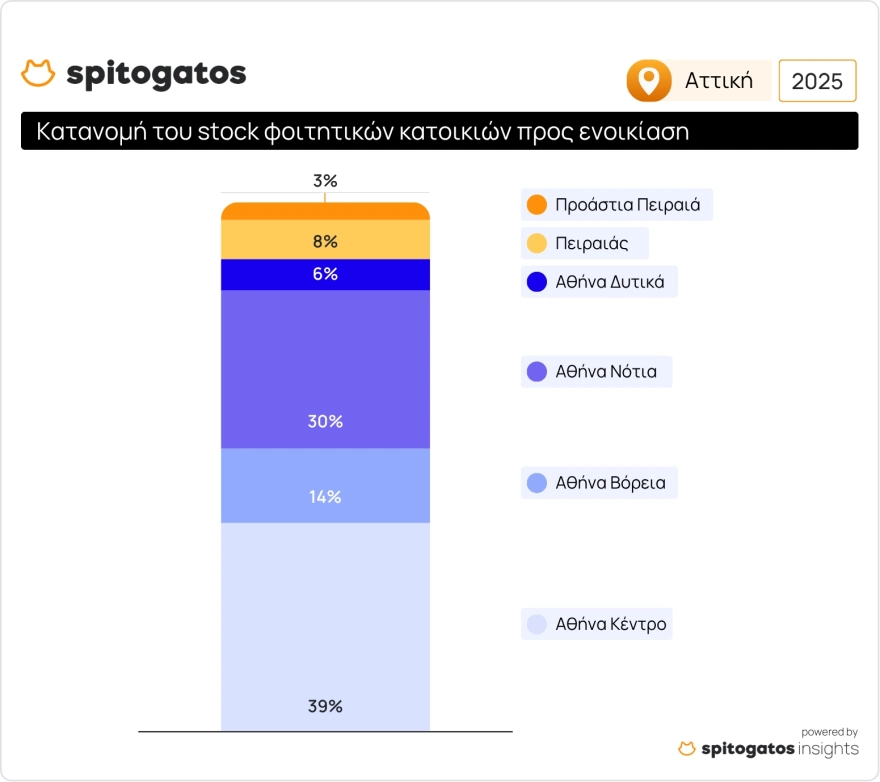Click the Προάστια Πειραιά legend label
The width and height of the screenshot is (880, 782).
[627, 206]
